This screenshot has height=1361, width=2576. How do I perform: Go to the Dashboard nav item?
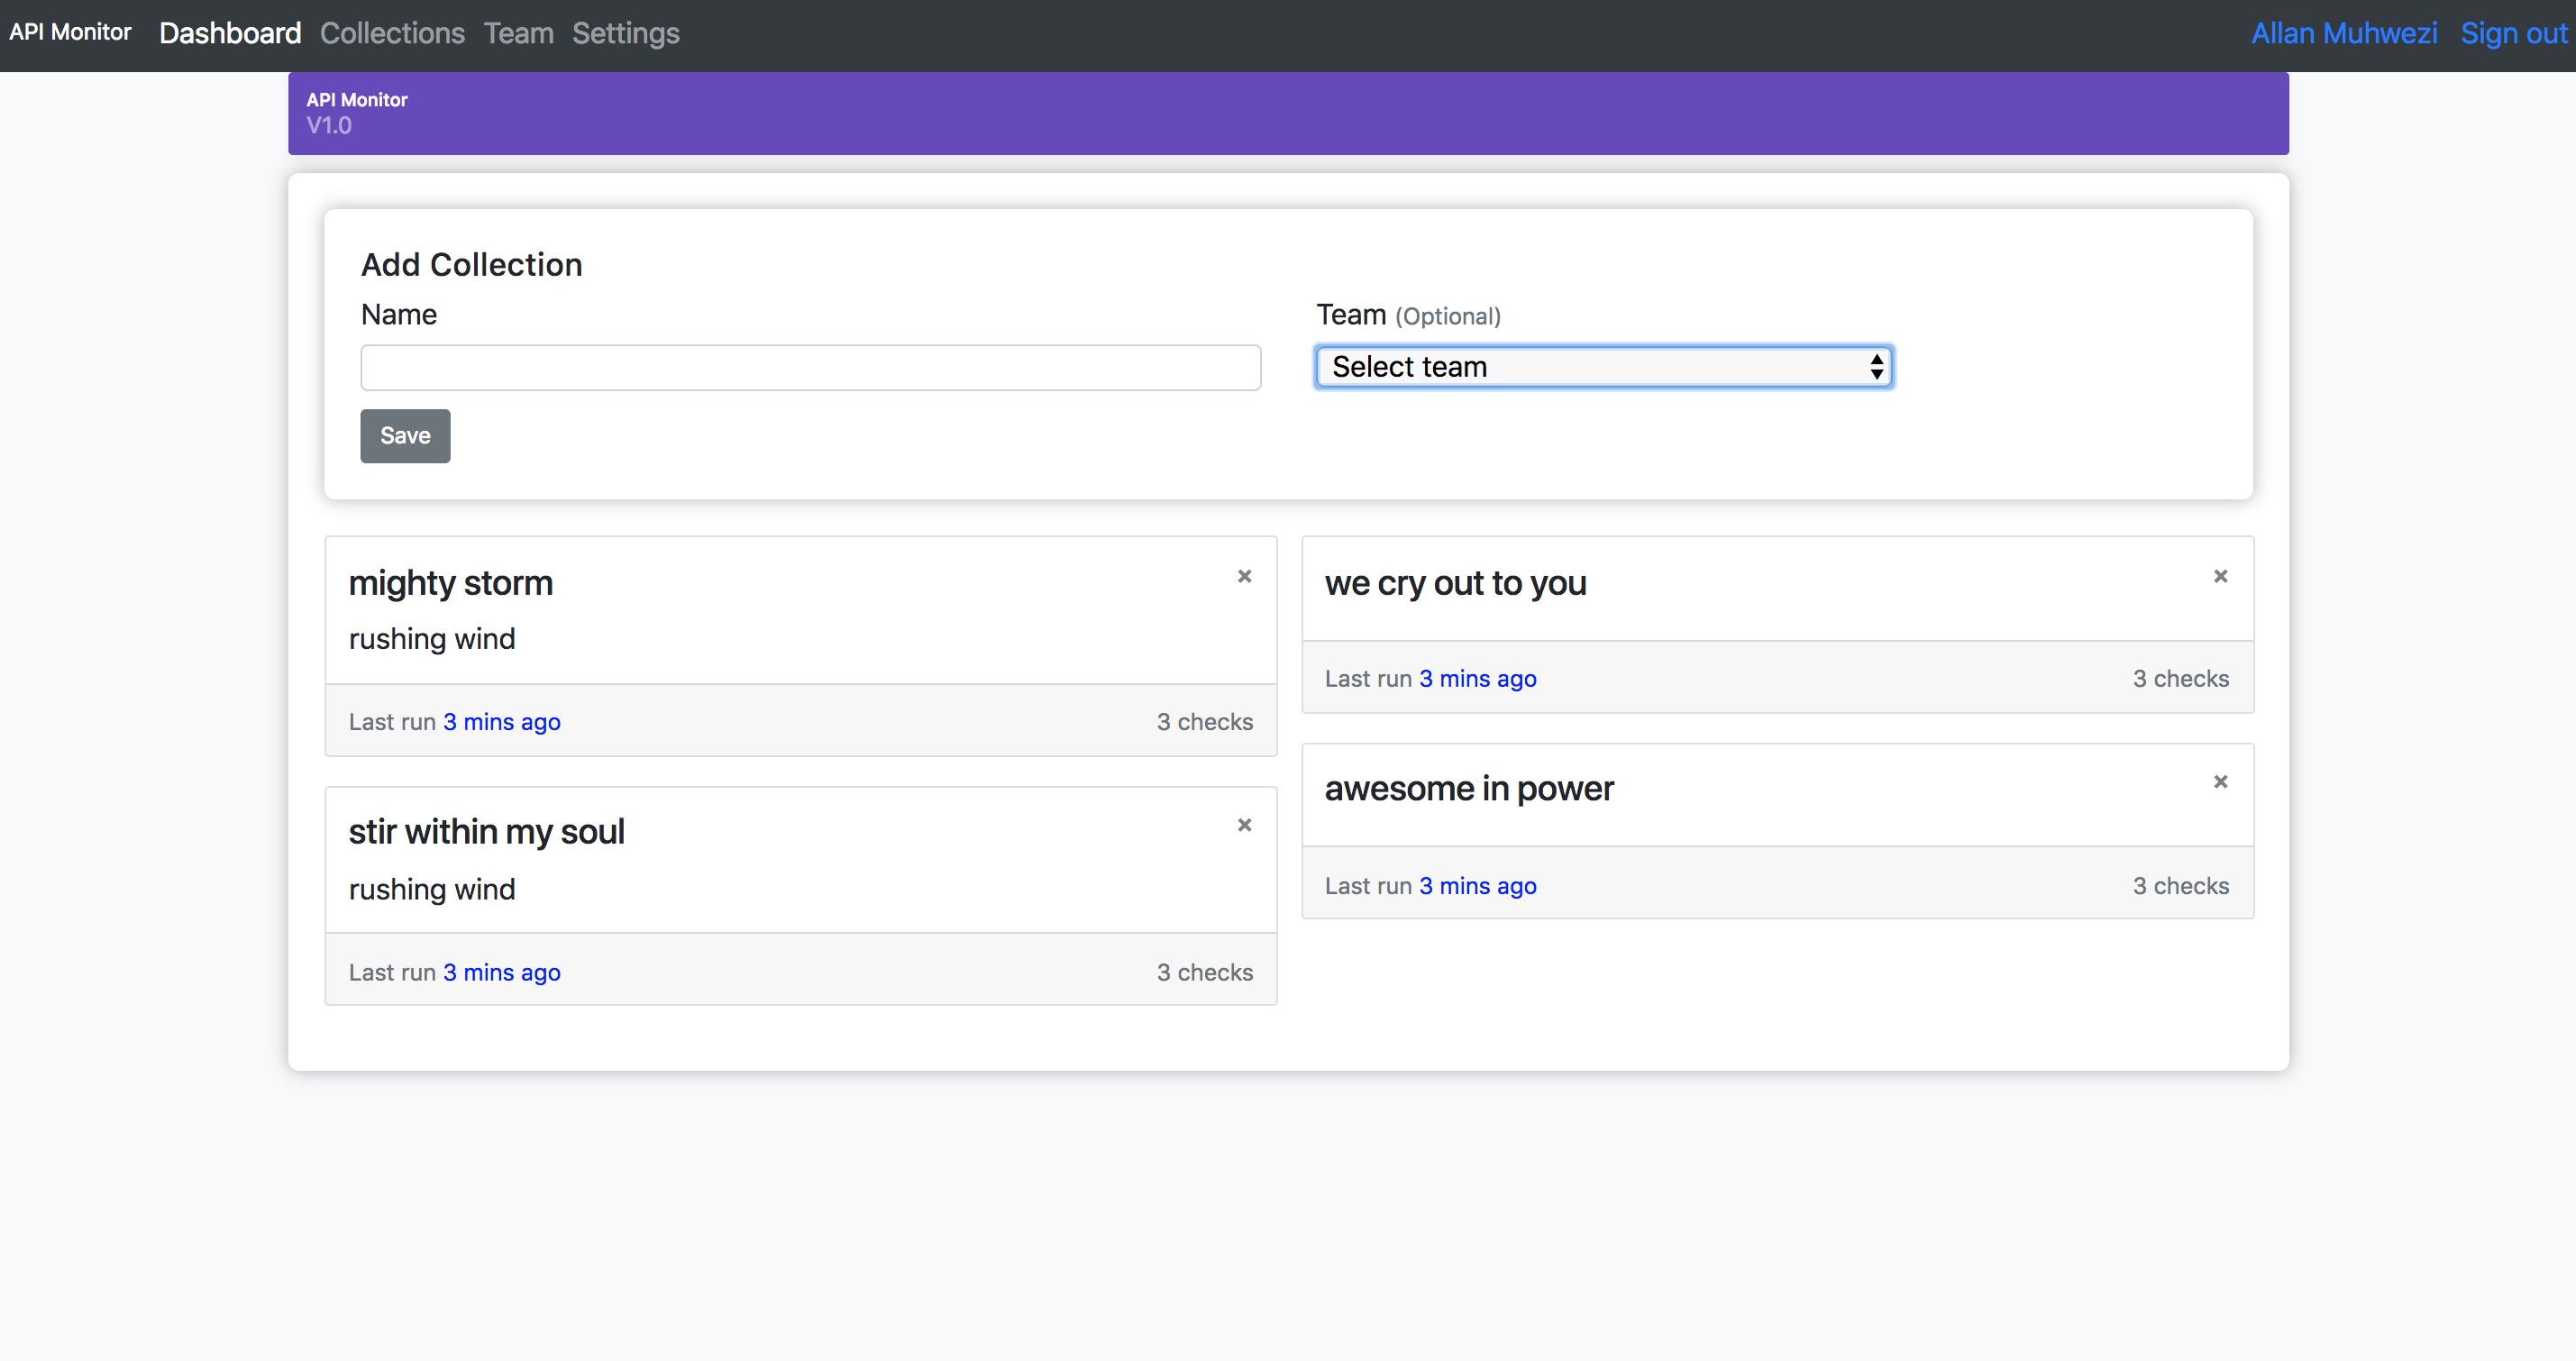[230, 33]
